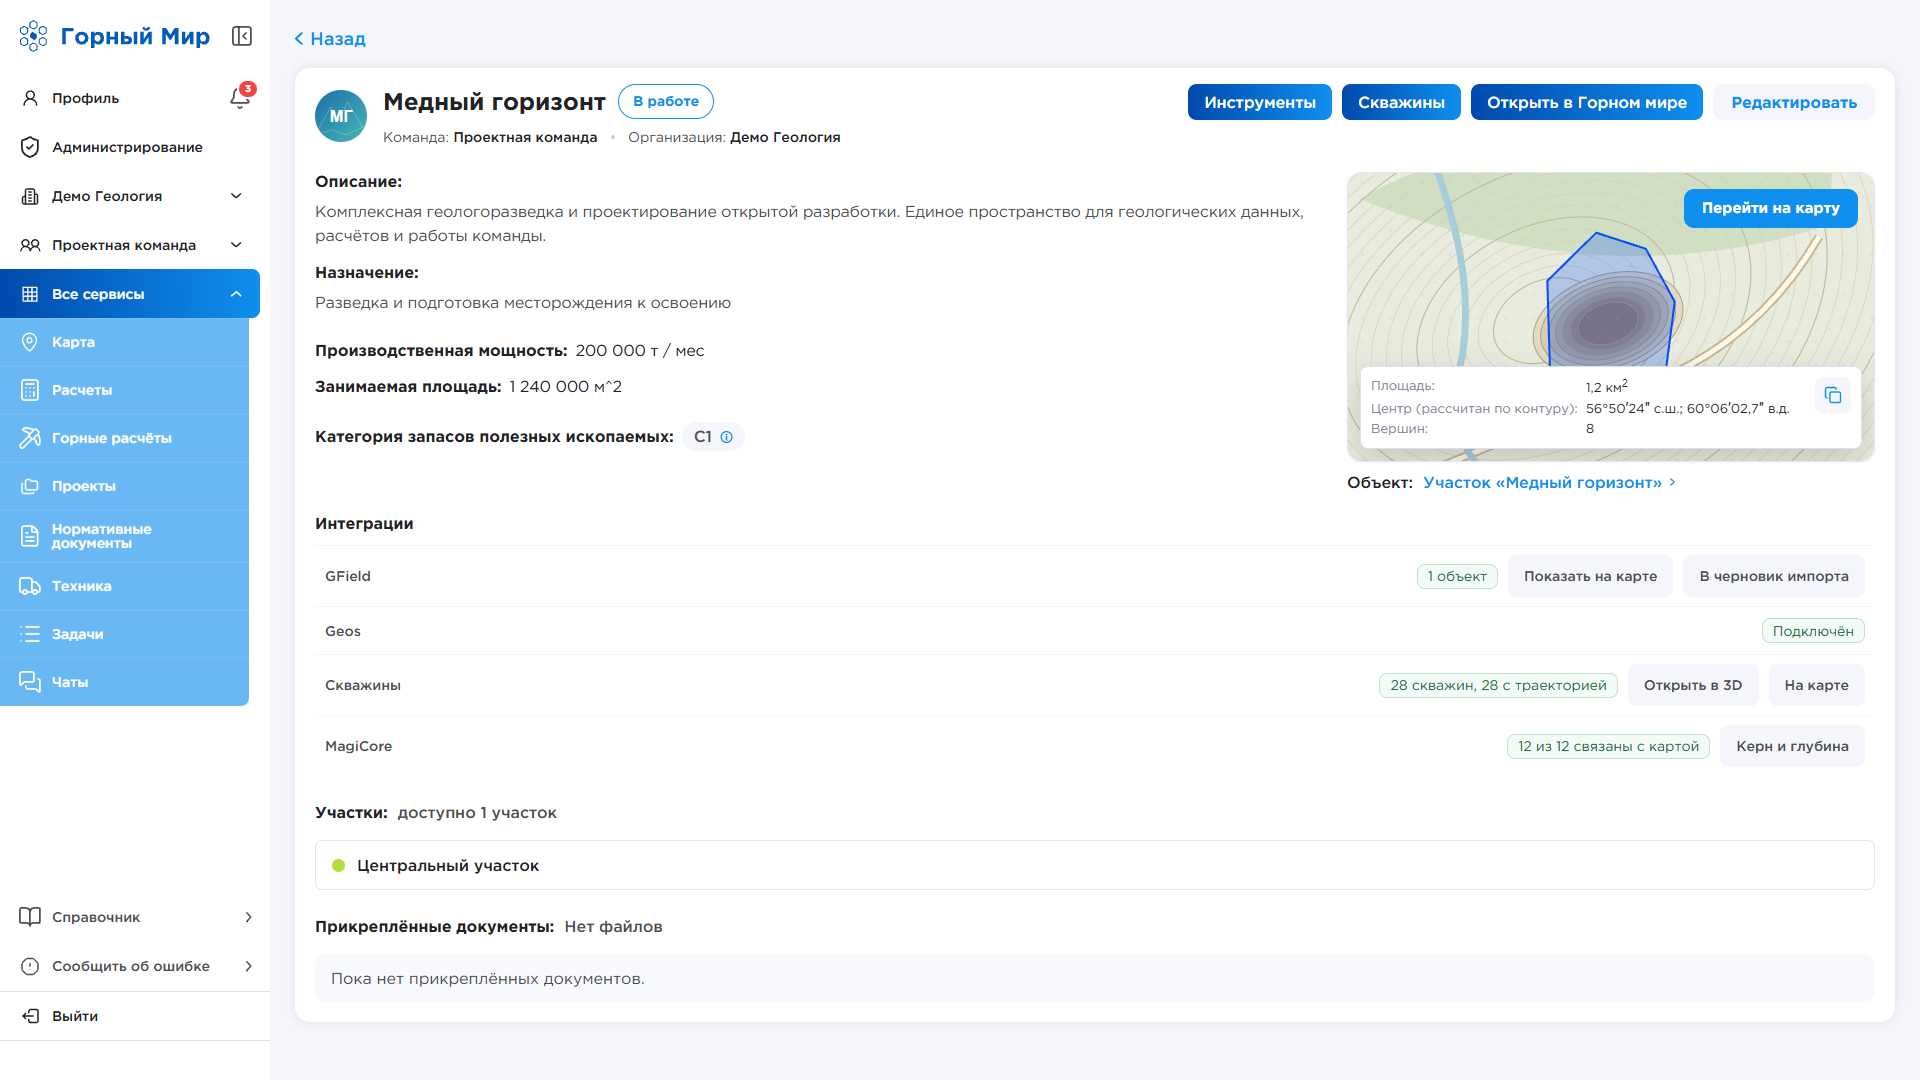Click the Скважины header button
This screenshot has width=1920, height=1080.
pos(1400,102)
